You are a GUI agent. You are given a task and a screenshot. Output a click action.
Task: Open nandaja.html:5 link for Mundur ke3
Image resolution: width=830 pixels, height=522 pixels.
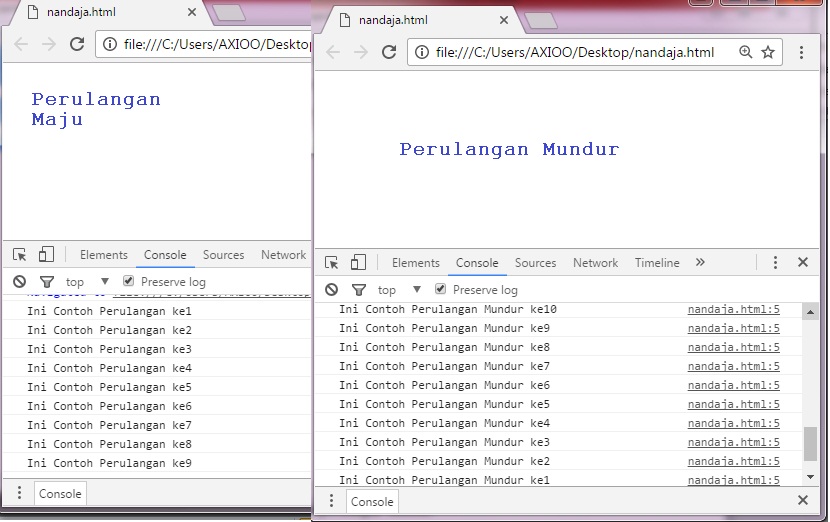(x=734, y=443)
